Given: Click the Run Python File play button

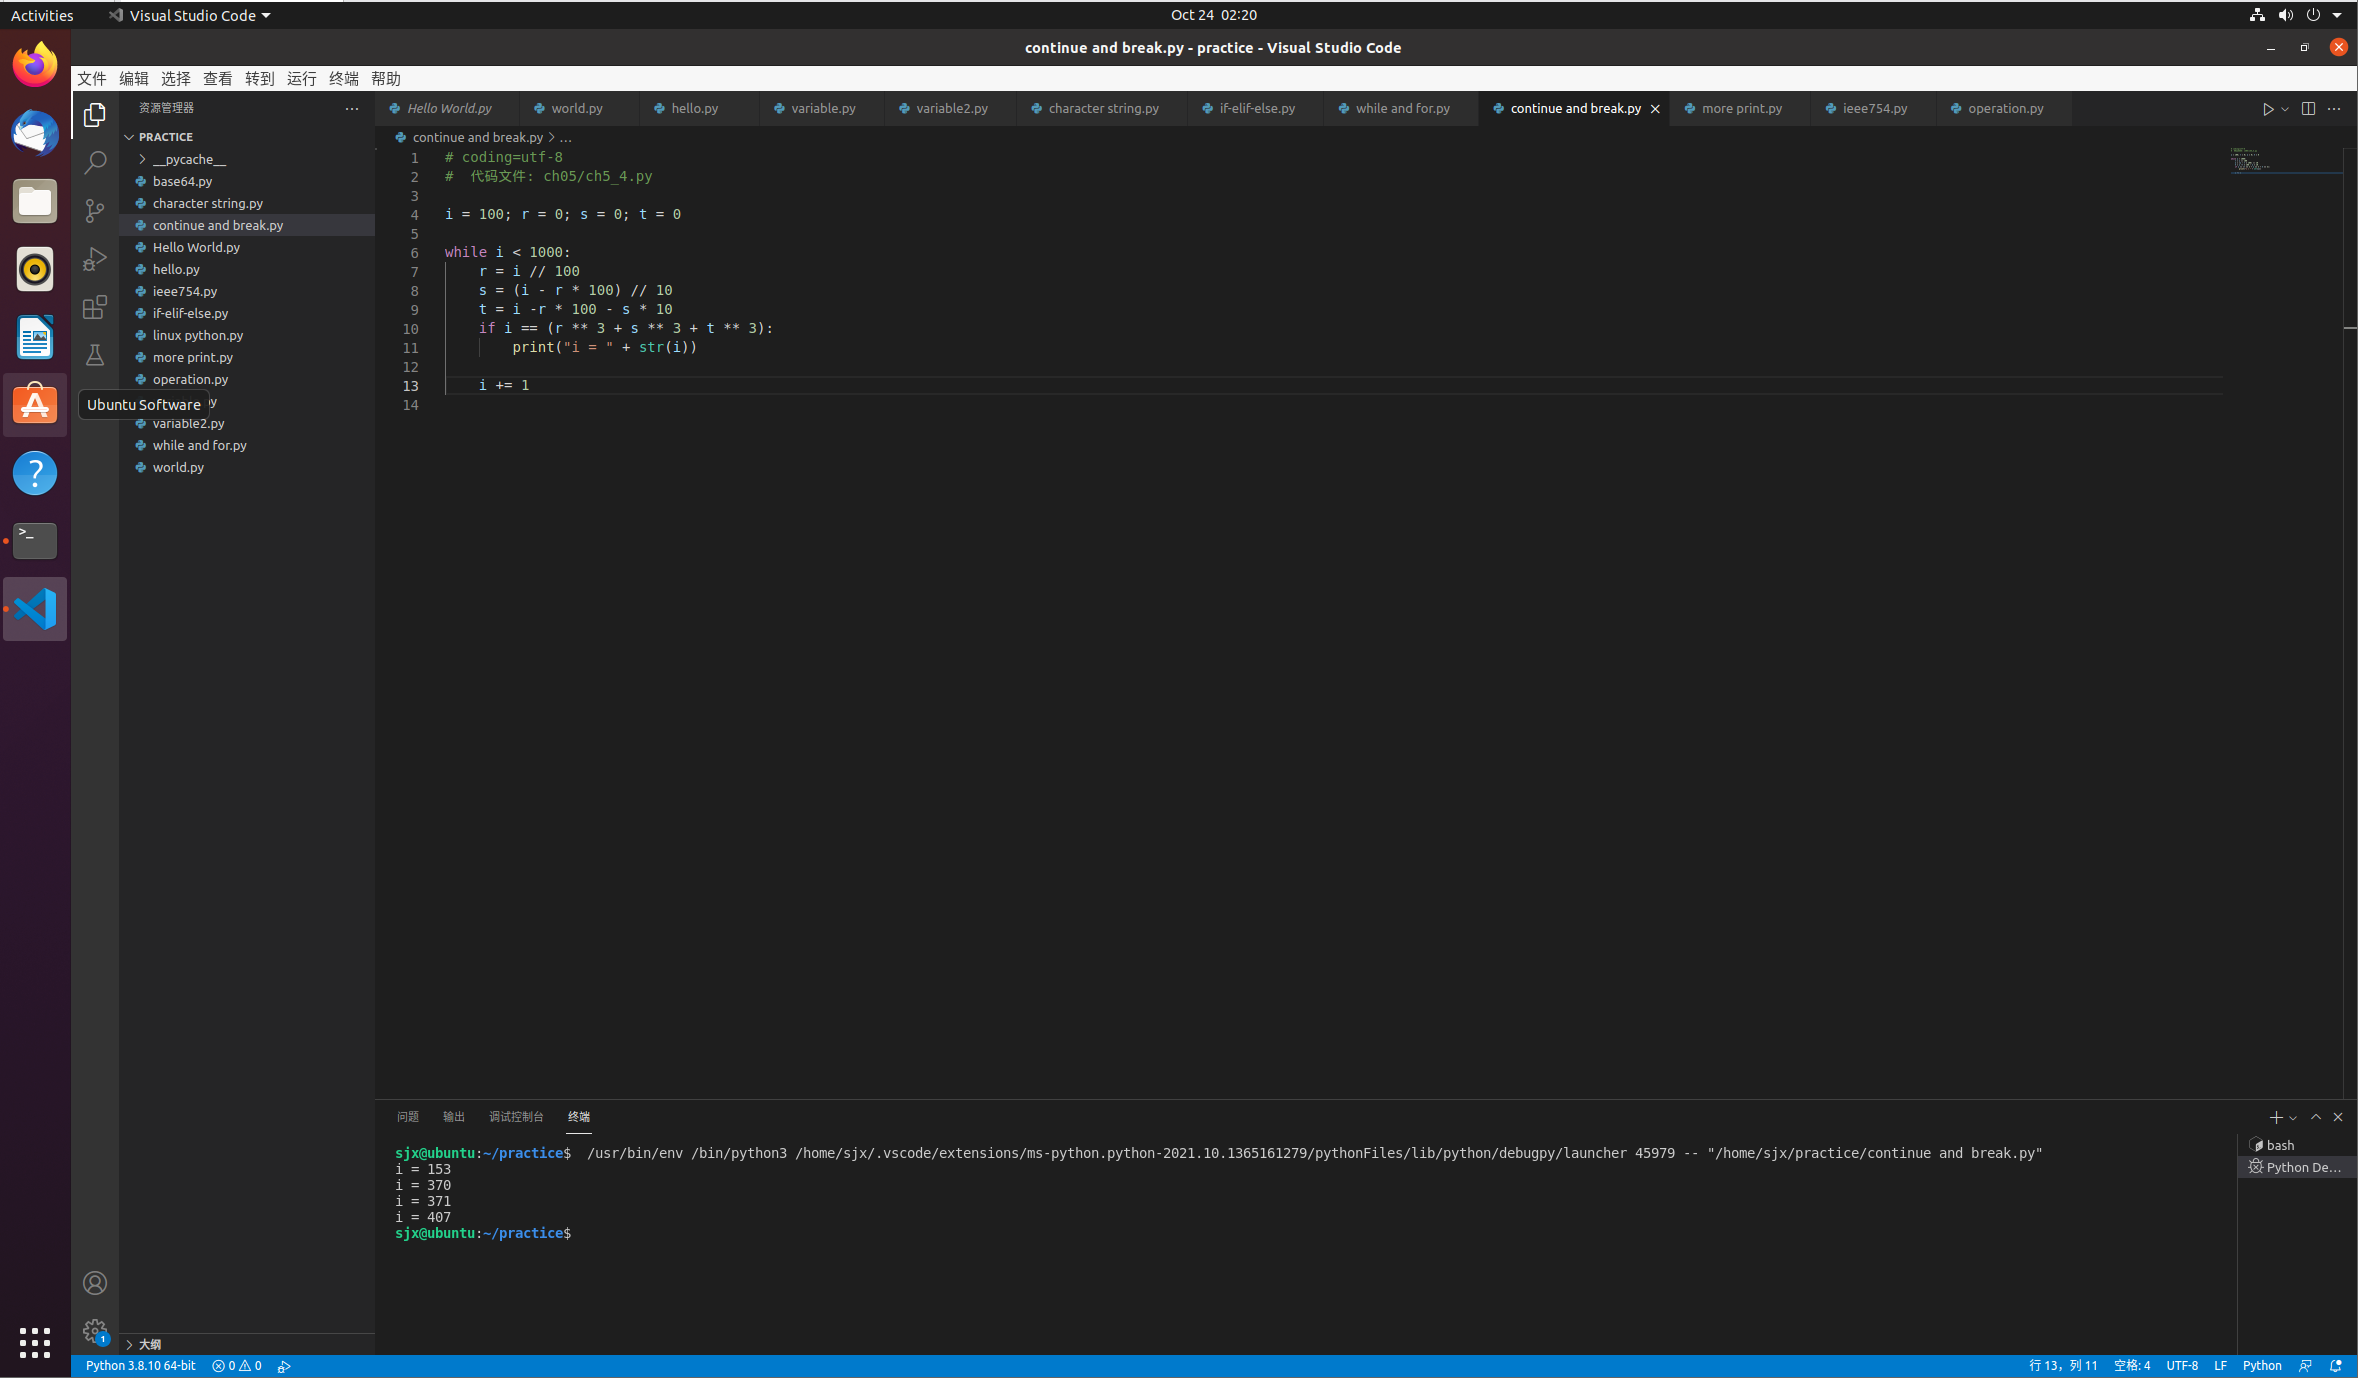Looking at the screenshot, I should point(2267,109).
